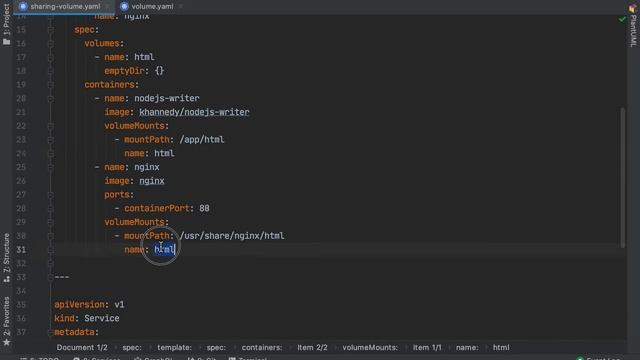Click the file icon on volume.yaml tab
The image size is (640, 360).
[124, 6]
